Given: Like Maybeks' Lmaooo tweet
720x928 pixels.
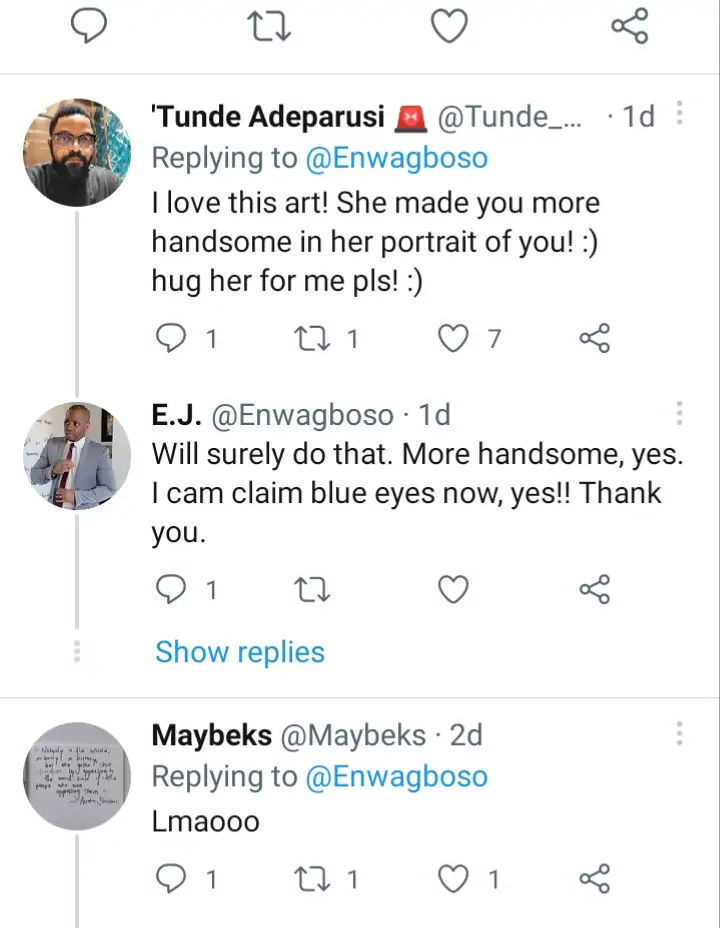Looking at the screenshot, I should 455,879.
